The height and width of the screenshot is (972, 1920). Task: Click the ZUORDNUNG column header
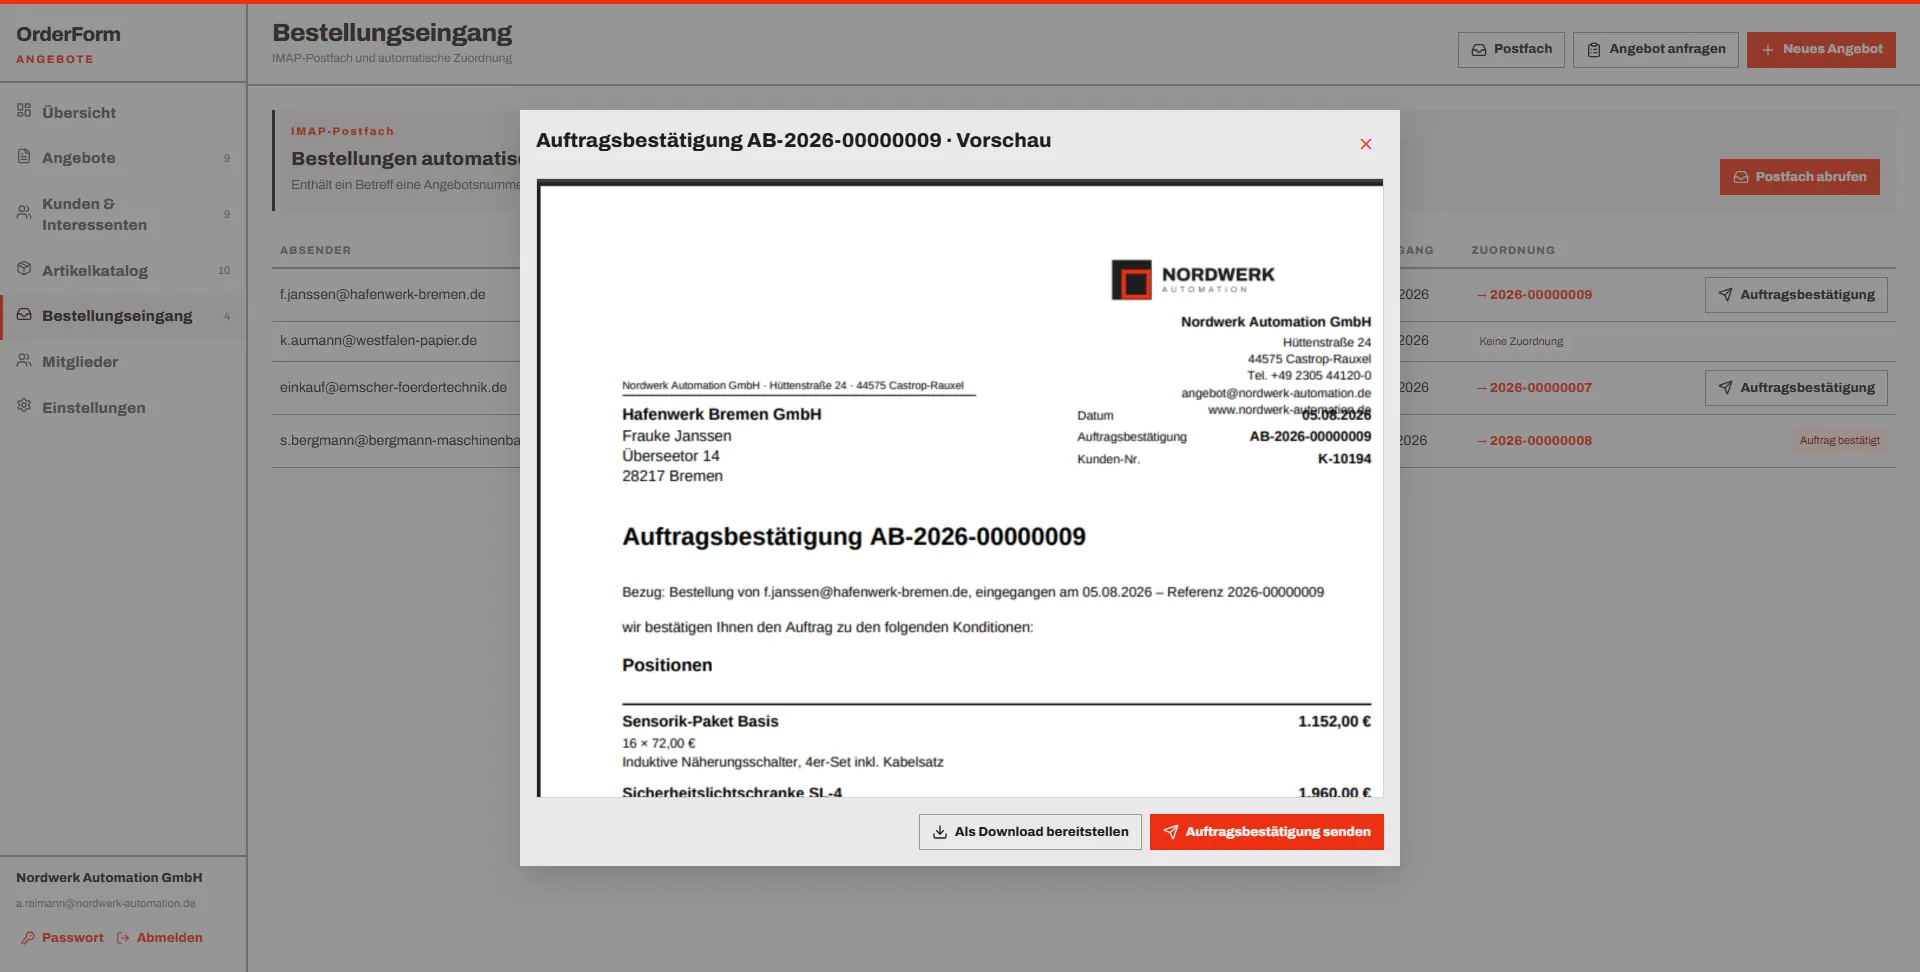[1513, 250]
